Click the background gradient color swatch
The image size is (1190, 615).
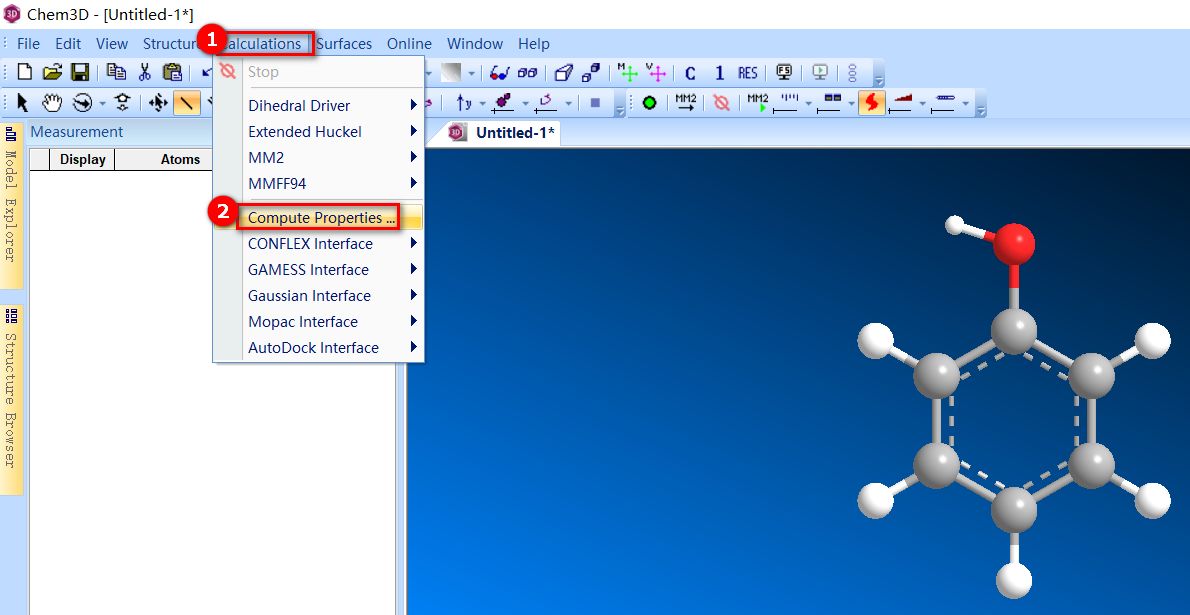451,72
